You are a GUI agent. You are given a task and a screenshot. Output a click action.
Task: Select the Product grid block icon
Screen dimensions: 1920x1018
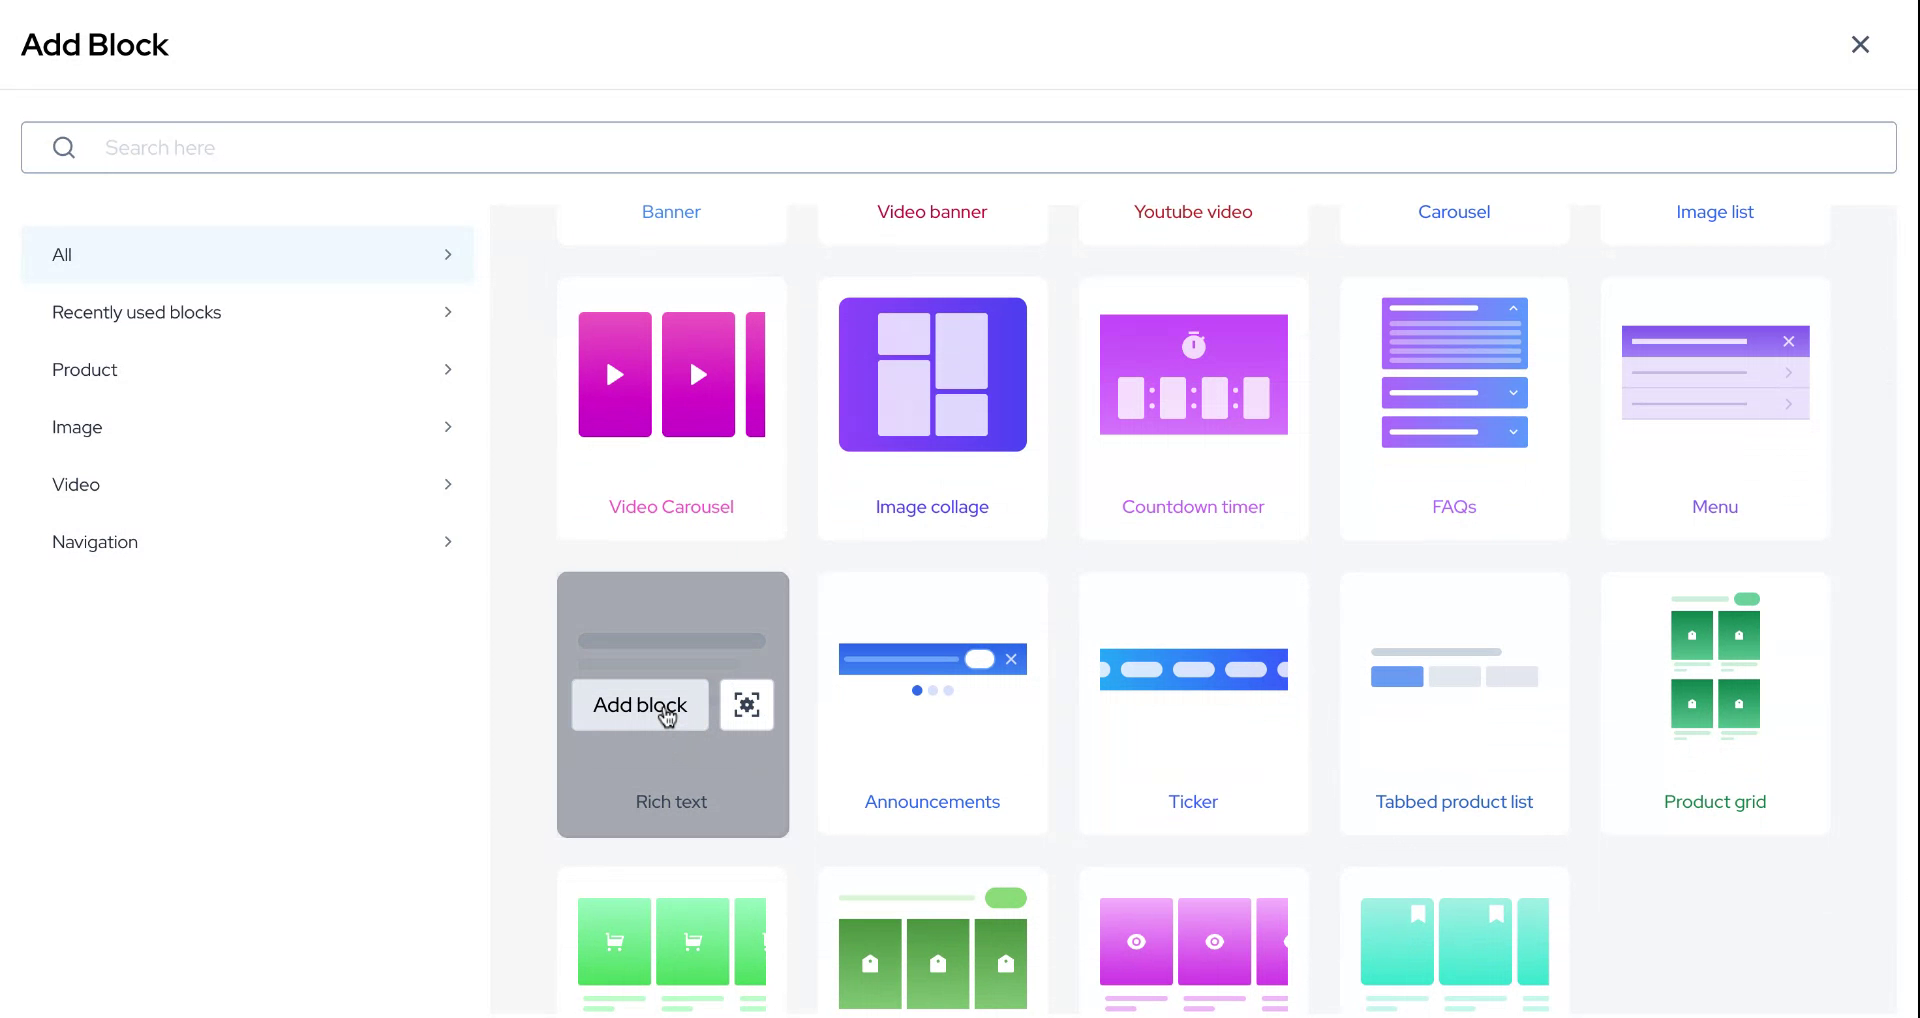1716,666
